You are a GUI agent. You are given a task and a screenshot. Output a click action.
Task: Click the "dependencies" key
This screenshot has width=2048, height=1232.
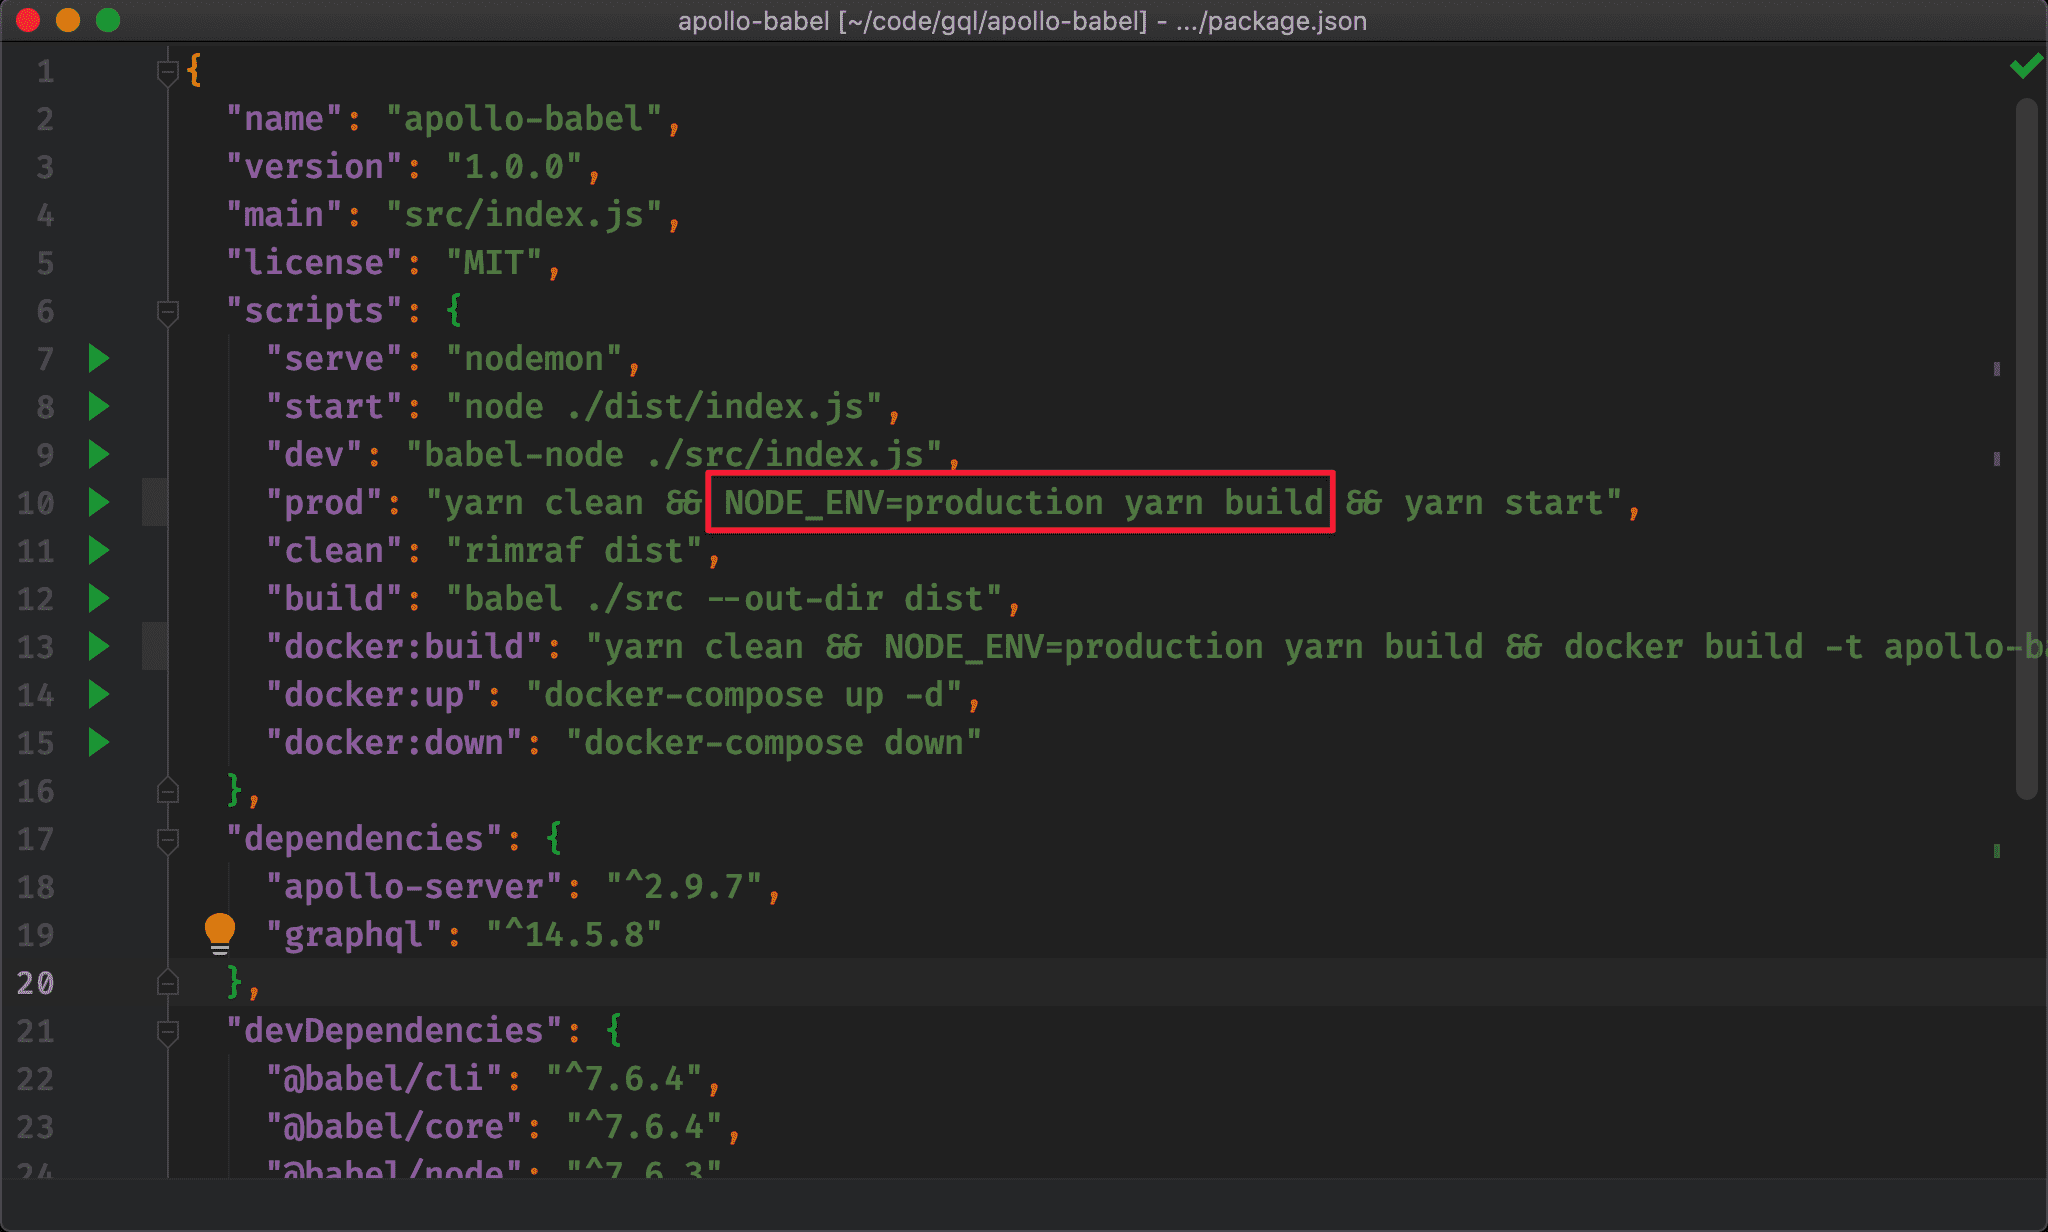[x=364, y=839]
